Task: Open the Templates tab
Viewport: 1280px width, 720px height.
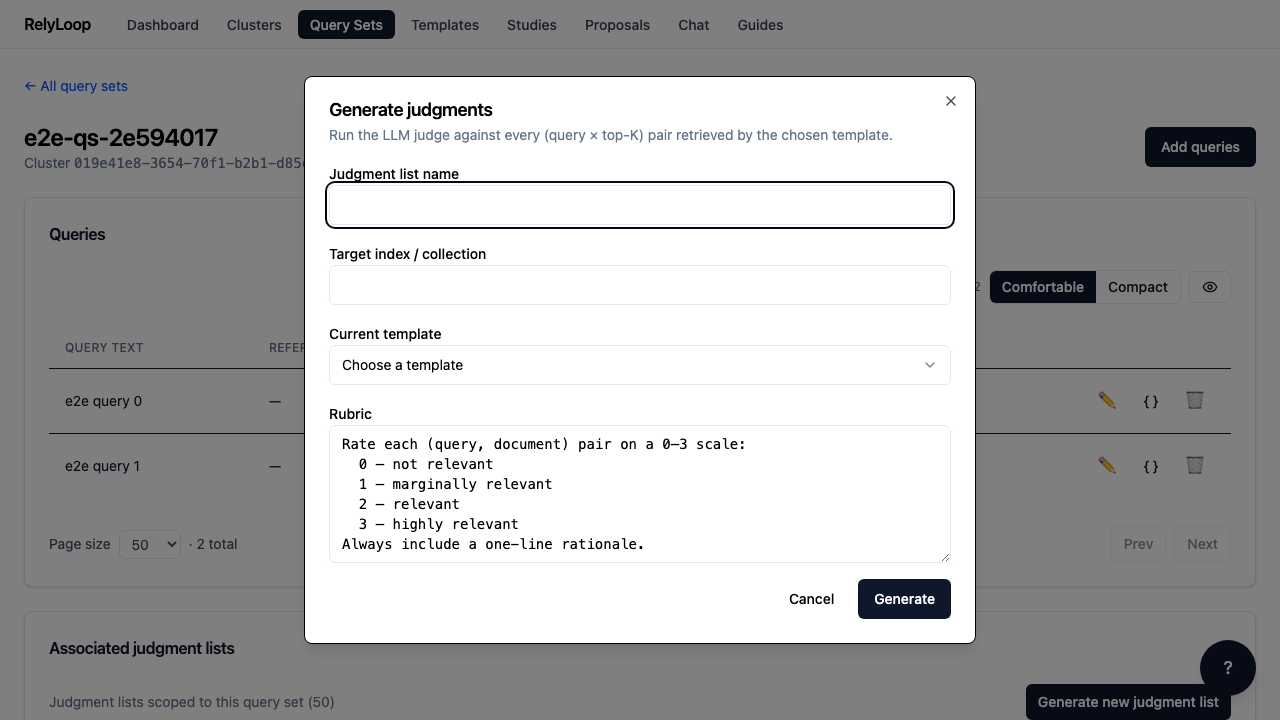Action: (445, 25)
